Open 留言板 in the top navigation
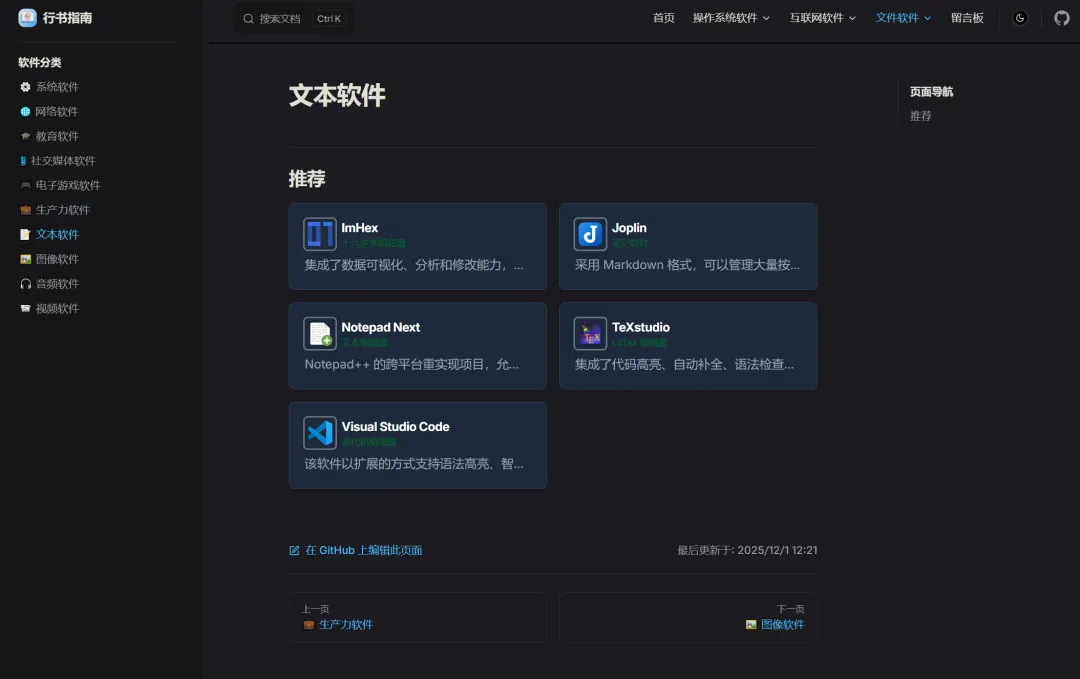This screenshot has height=679, width=1080. [x=967, y=18]
